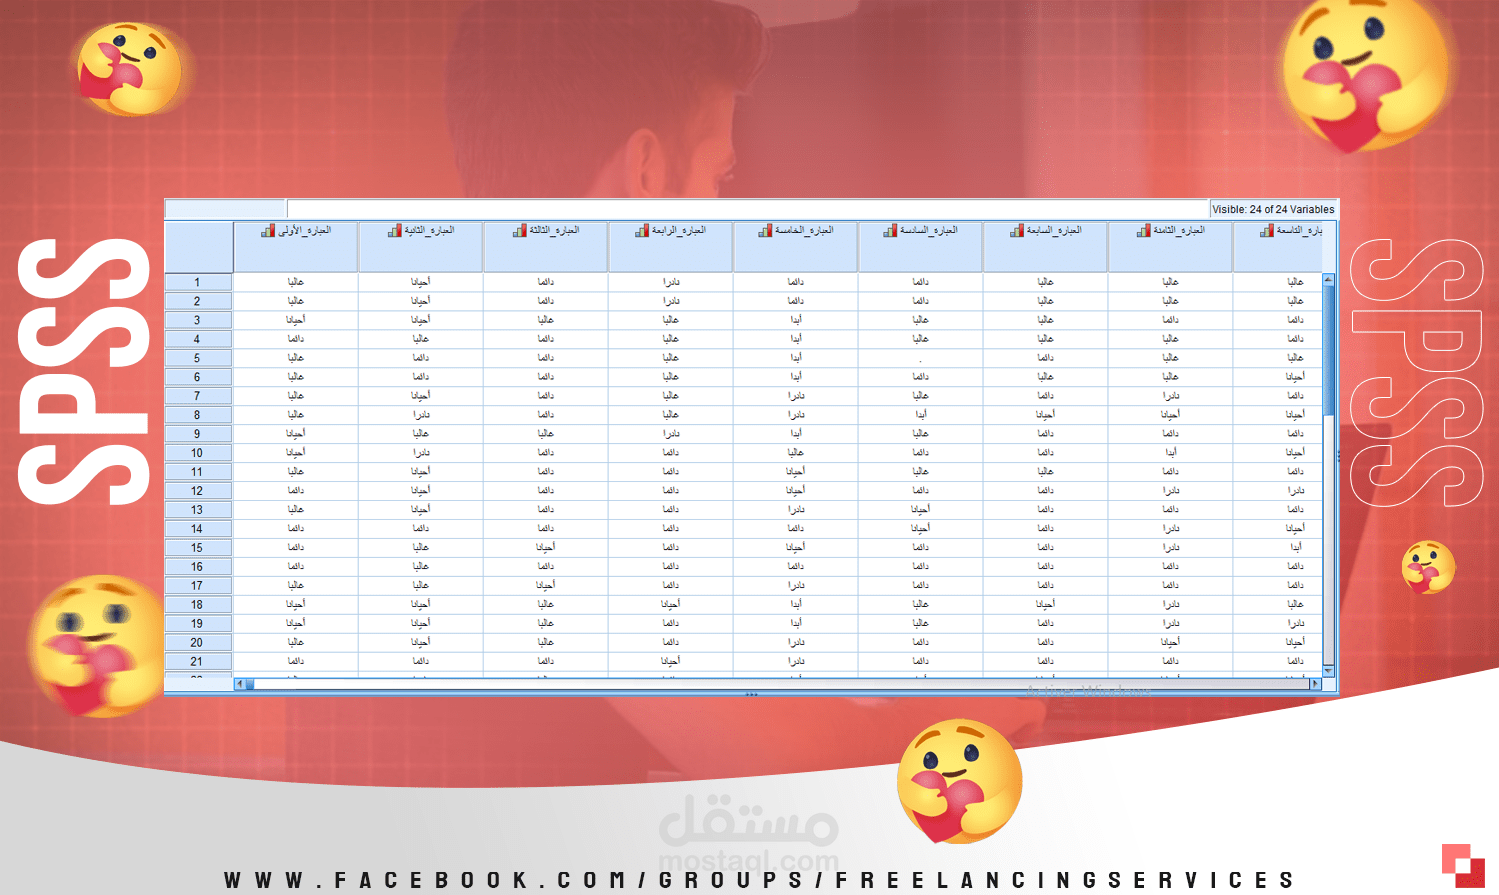Viewport: 1499px width, 895px height.
Task: Click ordinal measure icon of العبارة_الثانية column
Action: pos(395,231)
